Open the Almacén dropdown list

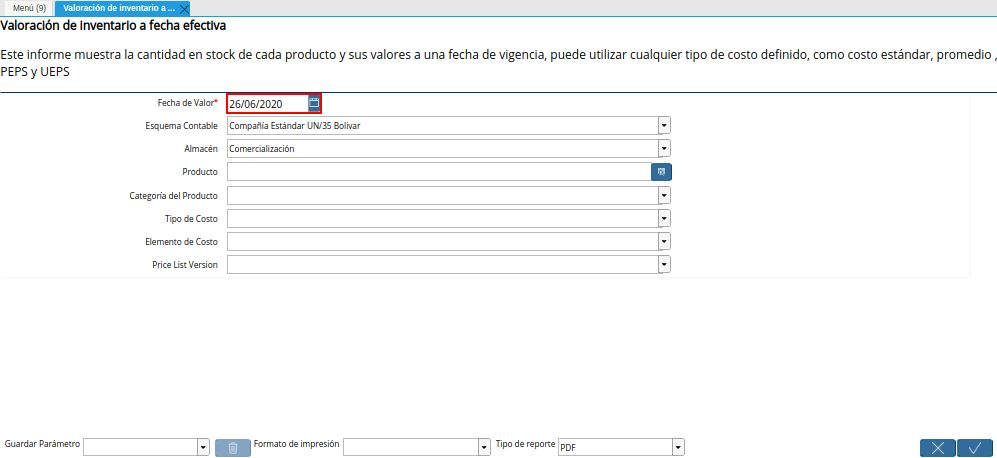[x=664, y=149]
